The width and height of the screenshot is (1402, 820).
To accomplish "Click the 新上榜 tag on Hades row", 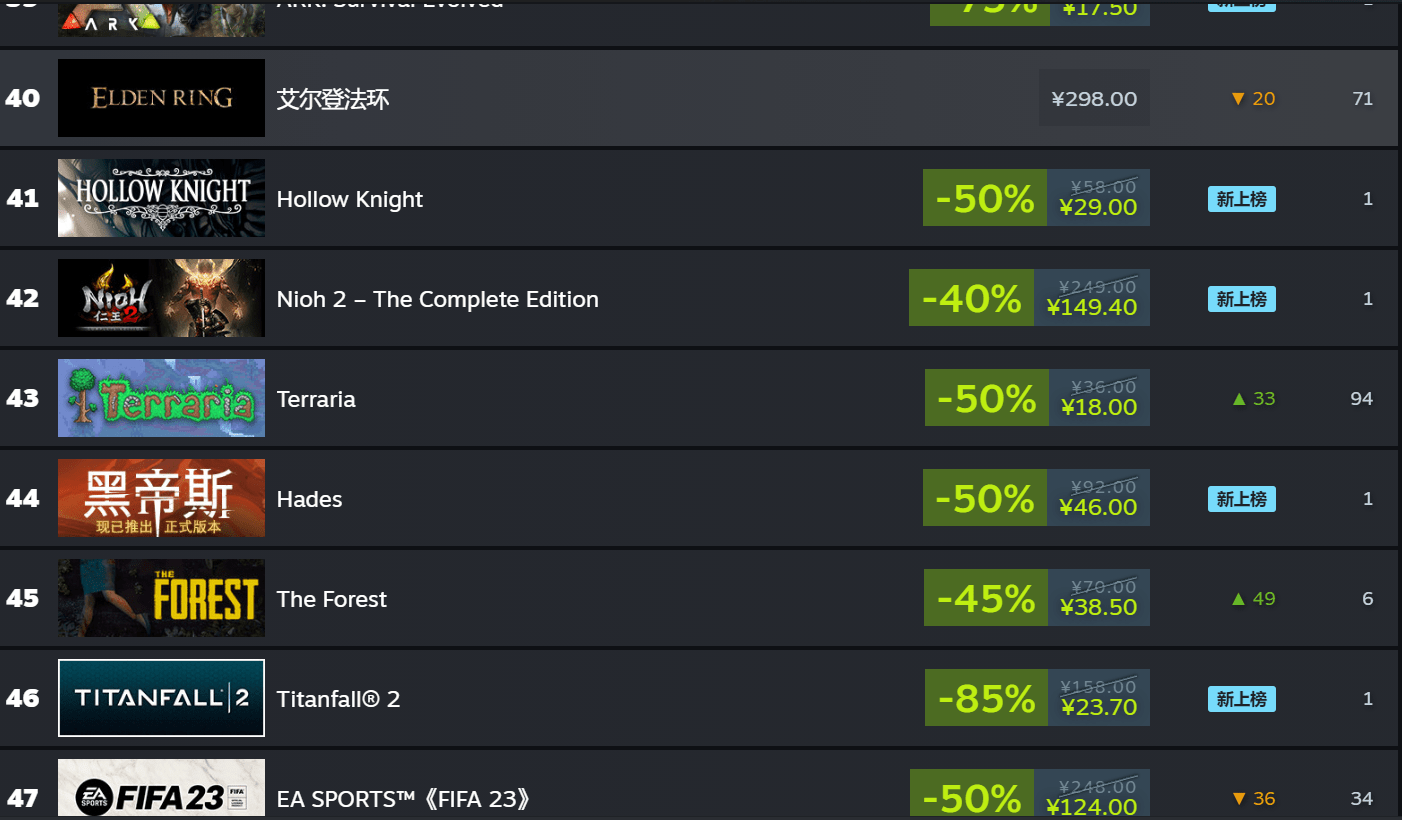I will pos(1241,498).
